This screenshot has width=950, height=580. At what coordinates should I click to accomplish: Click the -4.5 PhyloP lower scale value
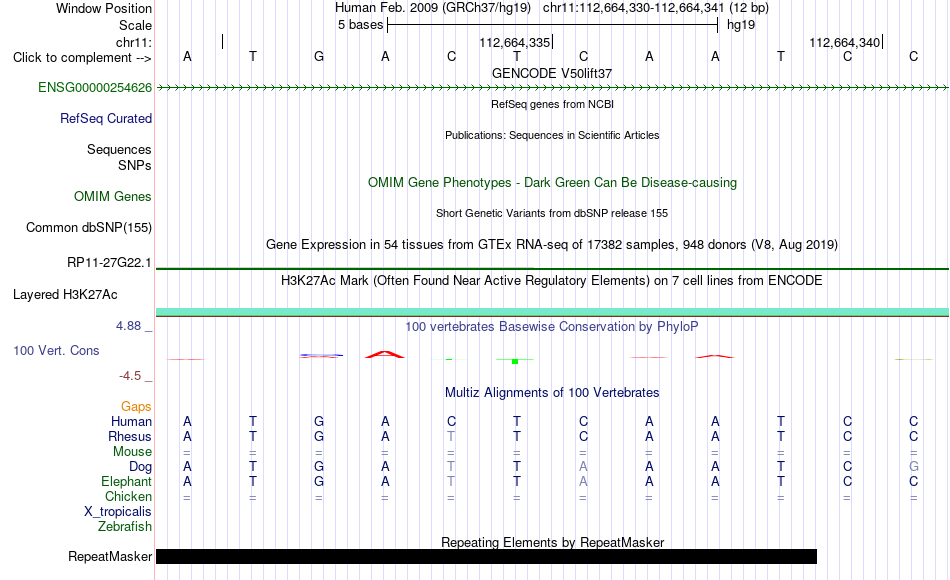point(130,376)
